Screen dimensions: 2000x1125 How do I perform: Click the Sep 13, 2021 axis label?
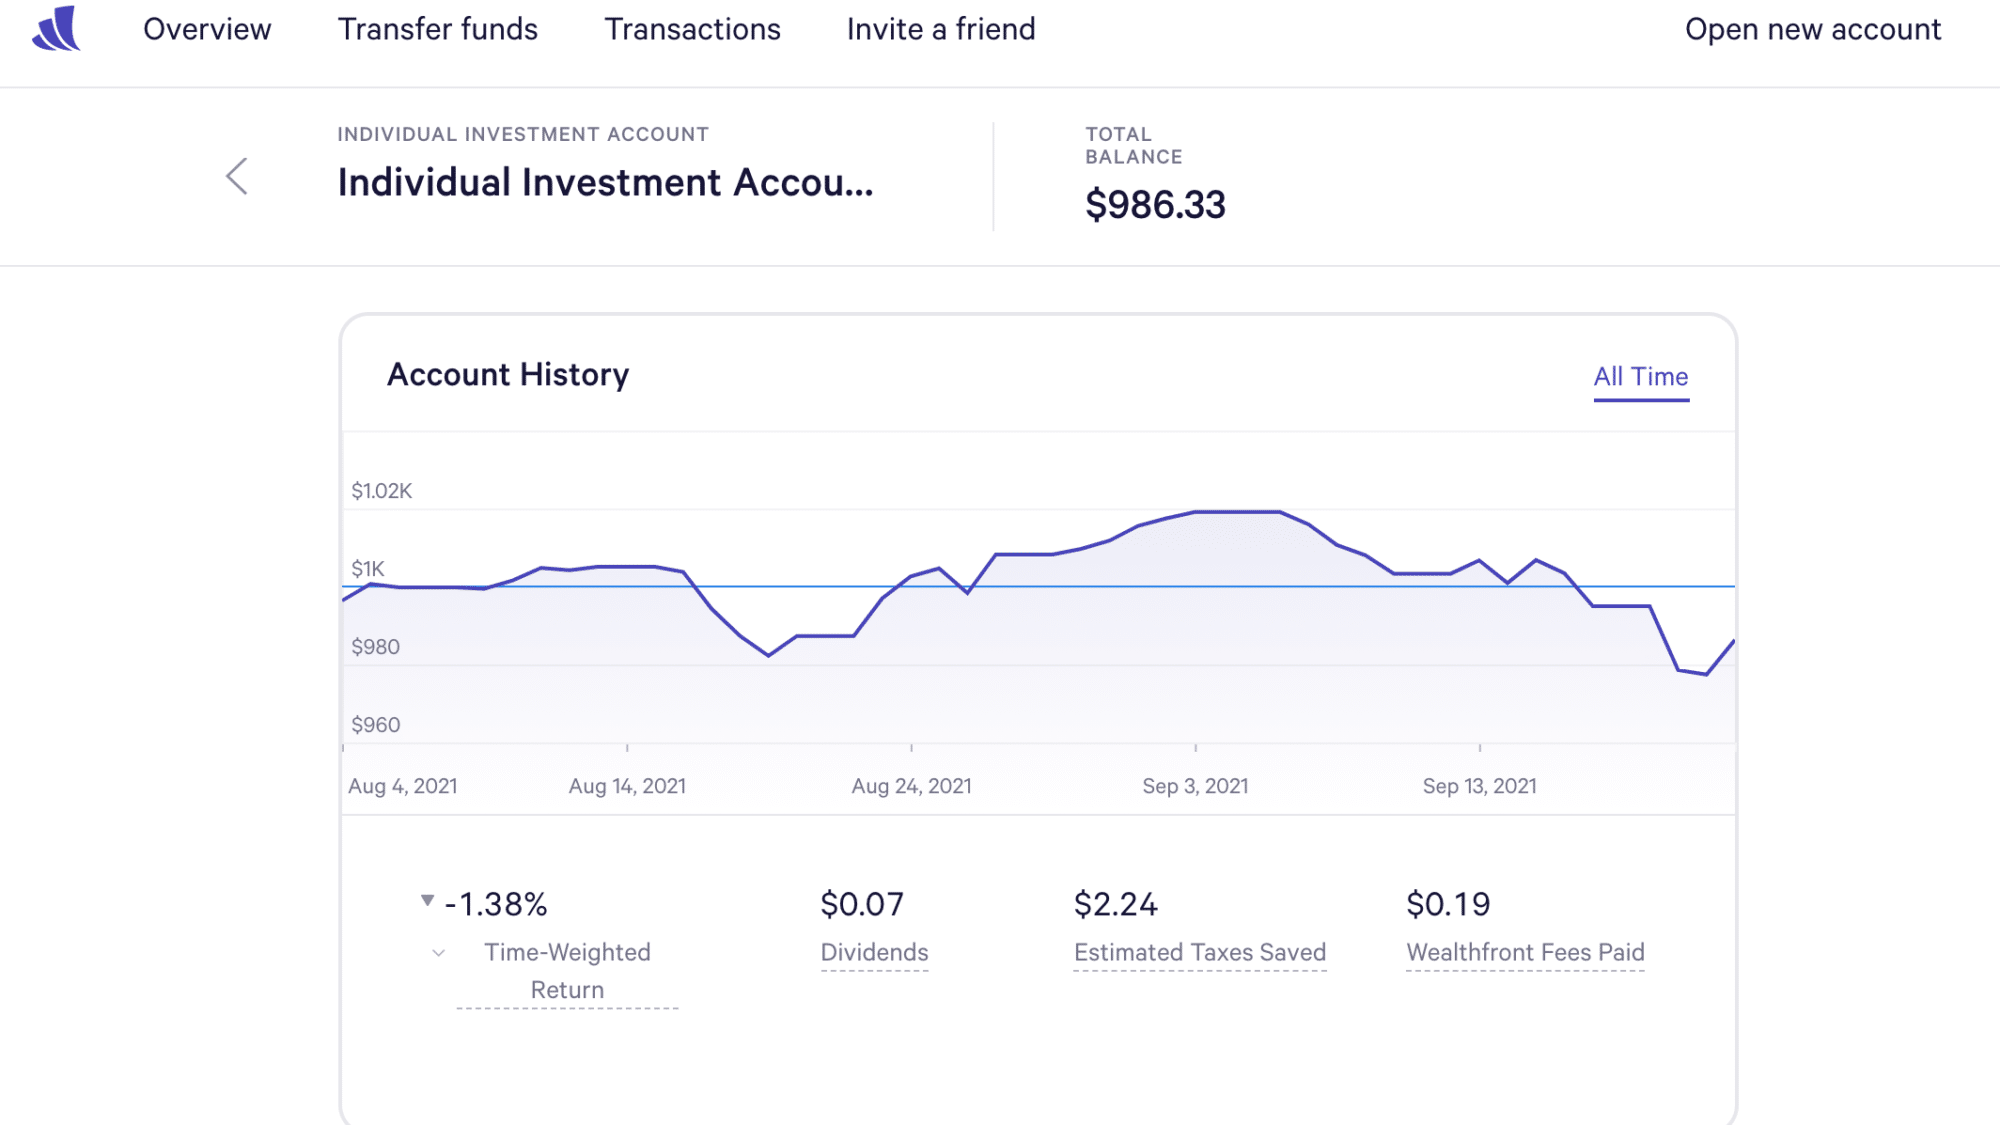1479,786
